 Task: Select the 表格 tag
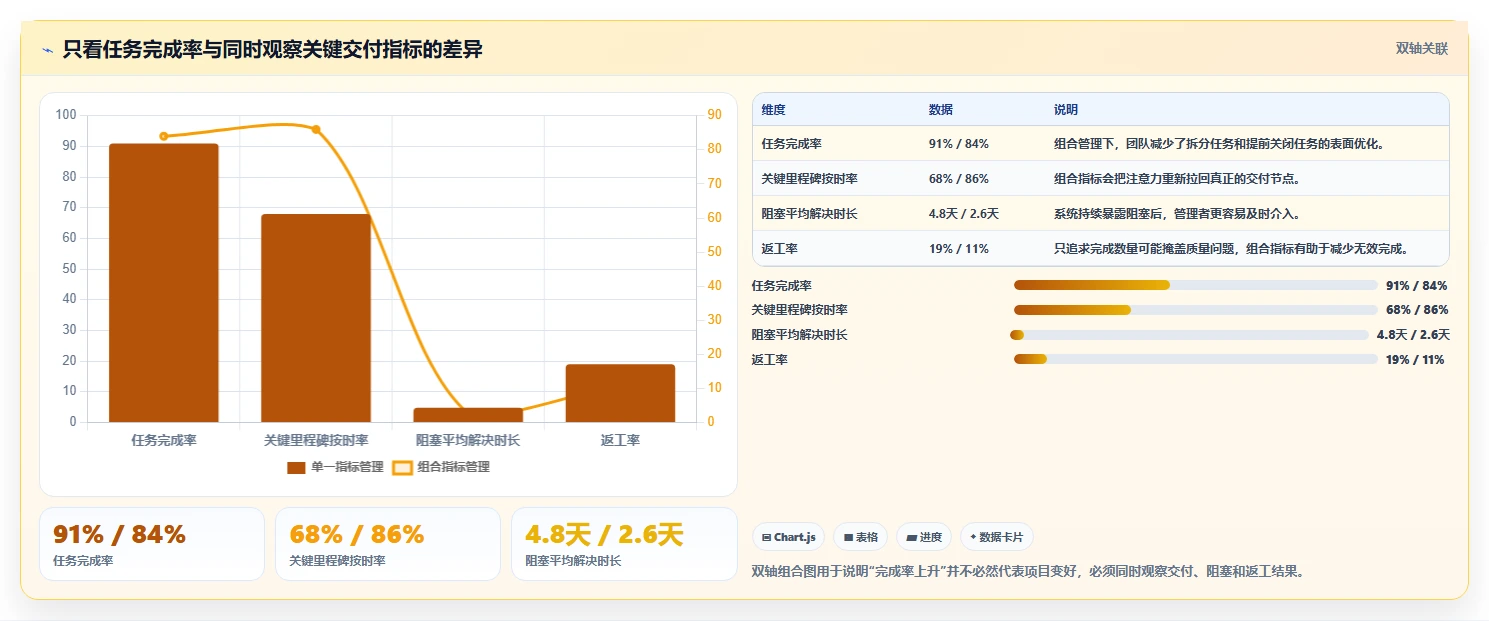[x=860, y=537]
